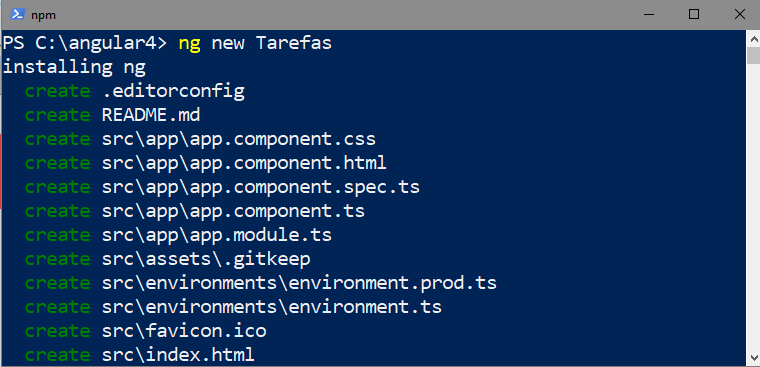760x367 pixels.
Task: Click the scrollbar up arrow
Action: point(754,39)
